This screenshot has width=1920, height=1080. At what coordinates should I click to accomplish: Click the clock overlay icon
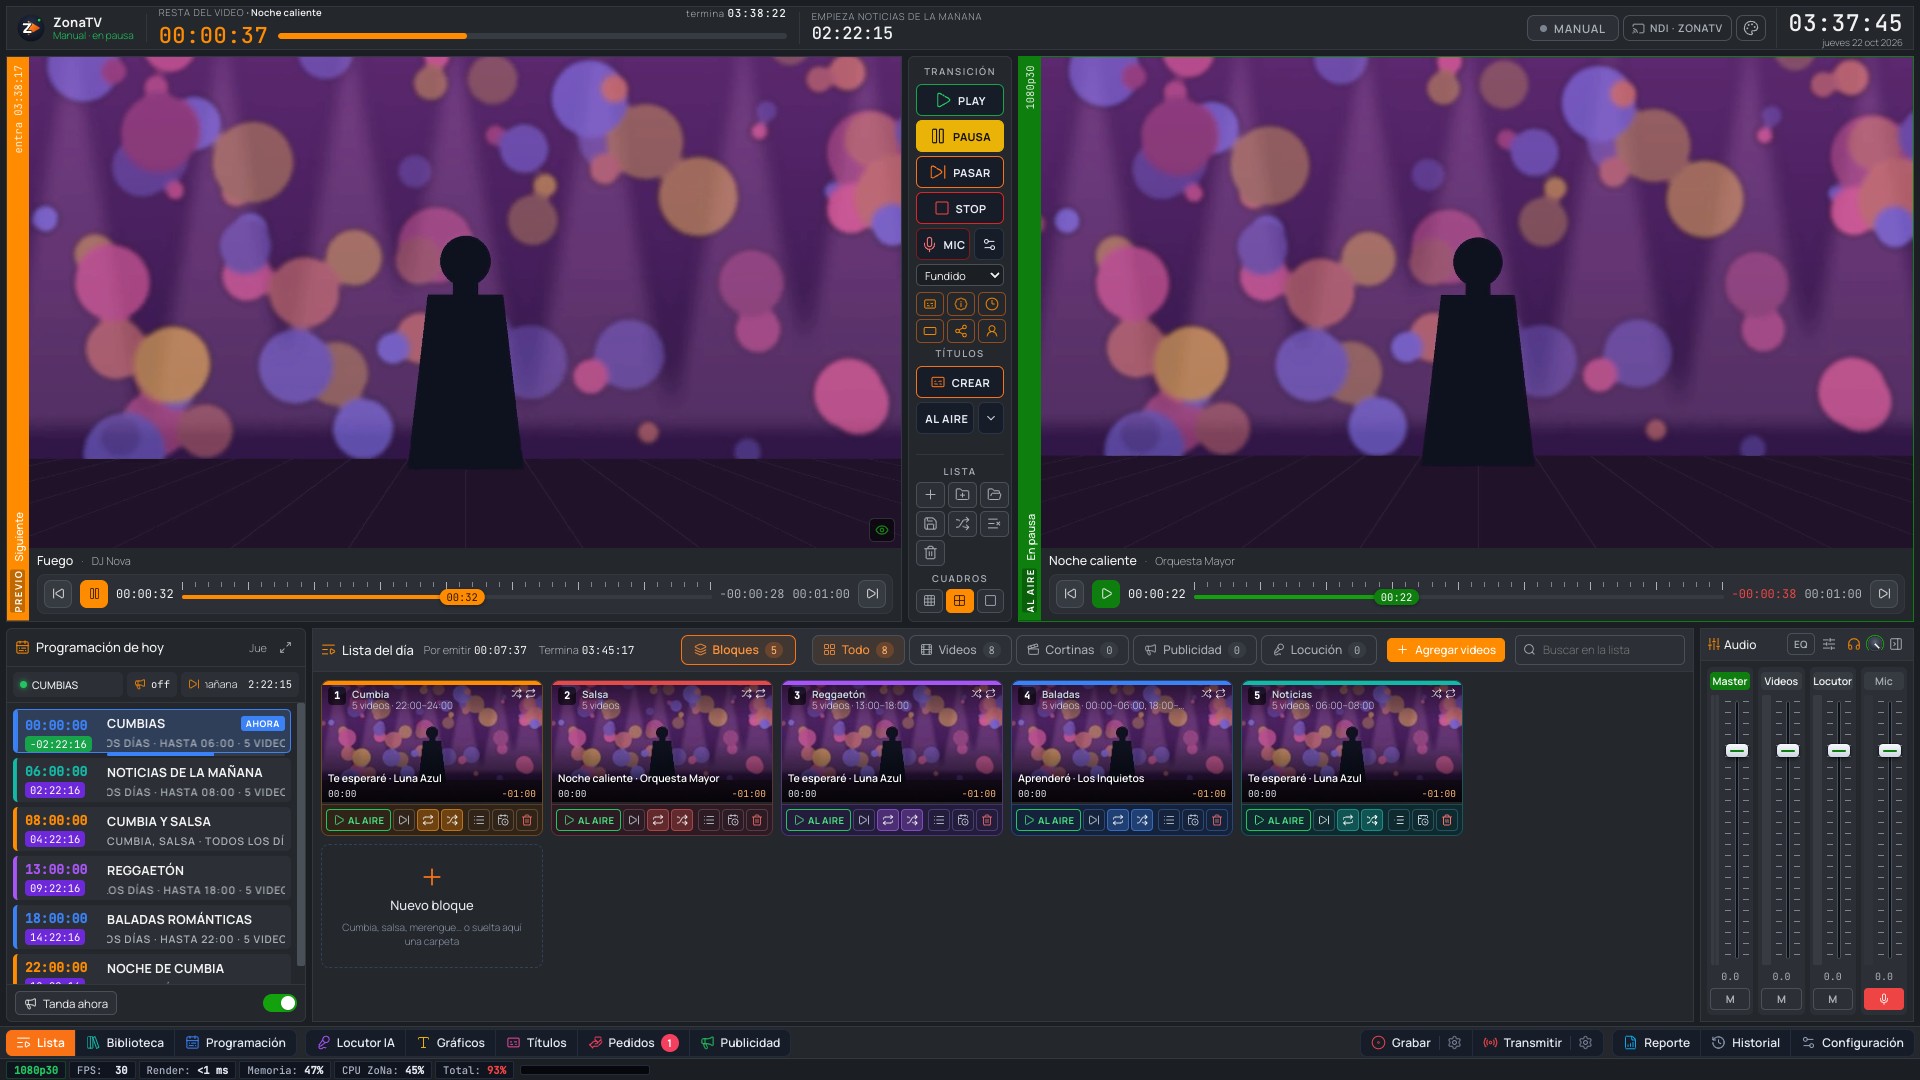991,304
